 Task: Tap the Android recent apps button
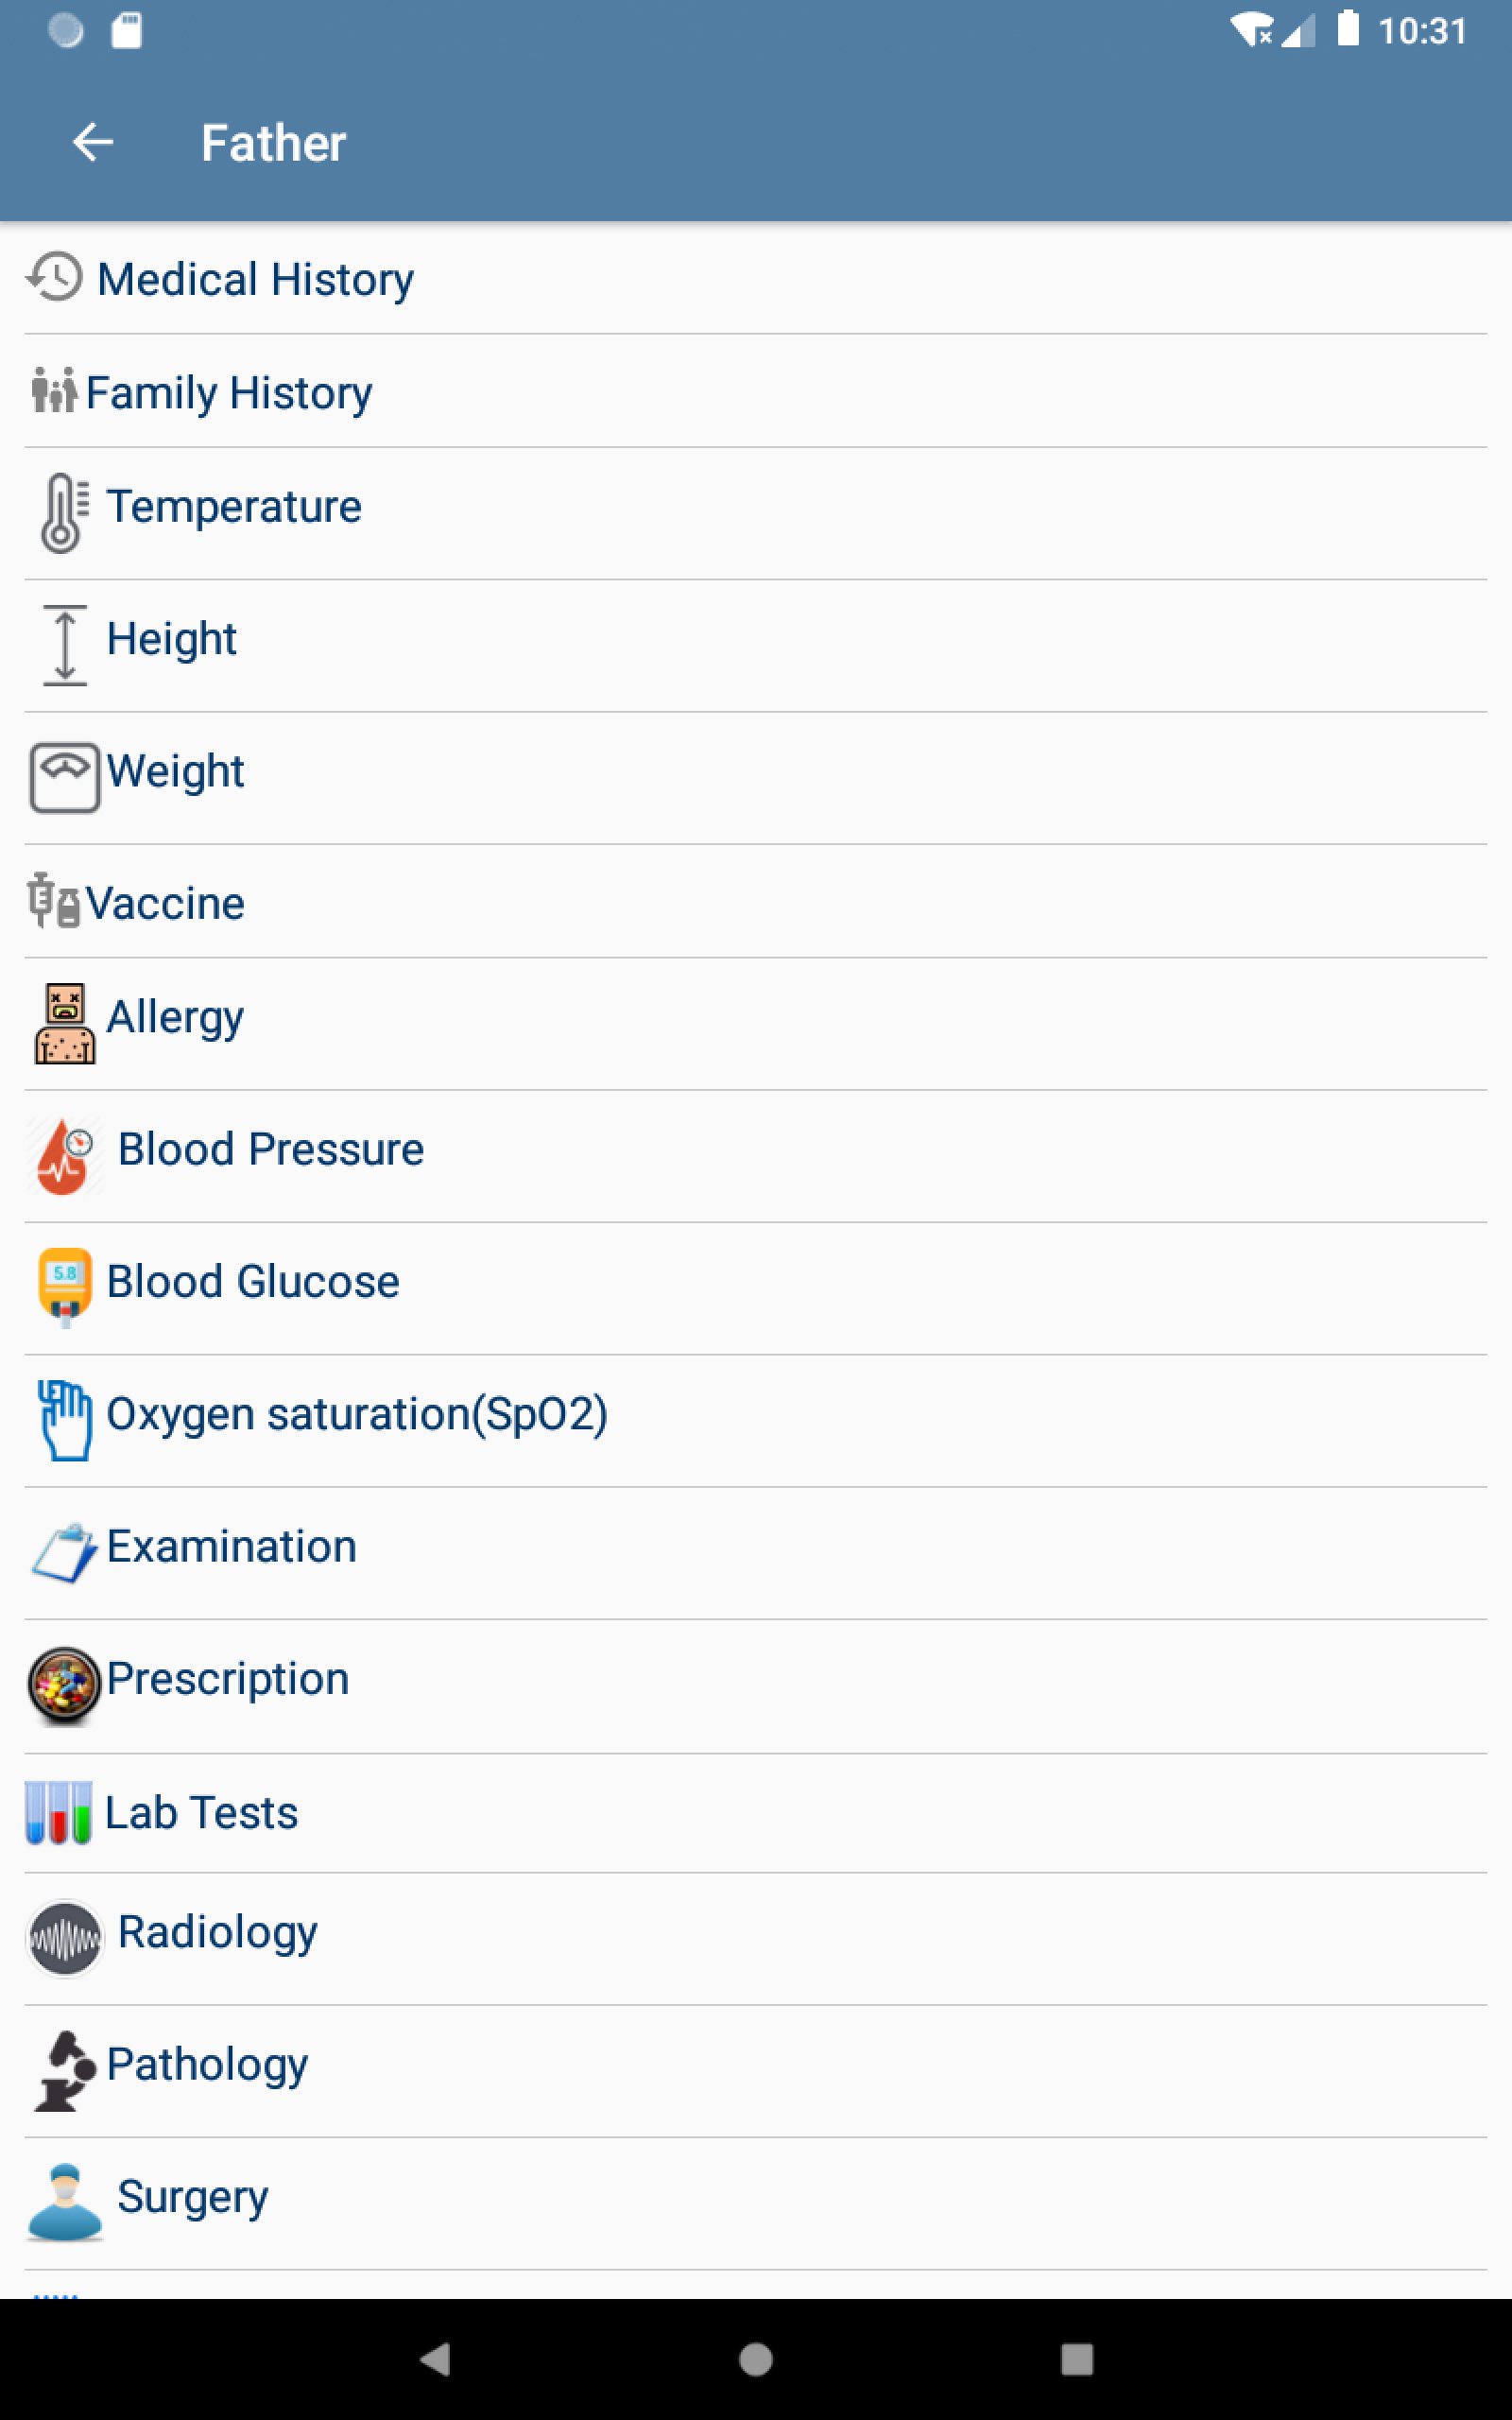coord(1076,2359)
